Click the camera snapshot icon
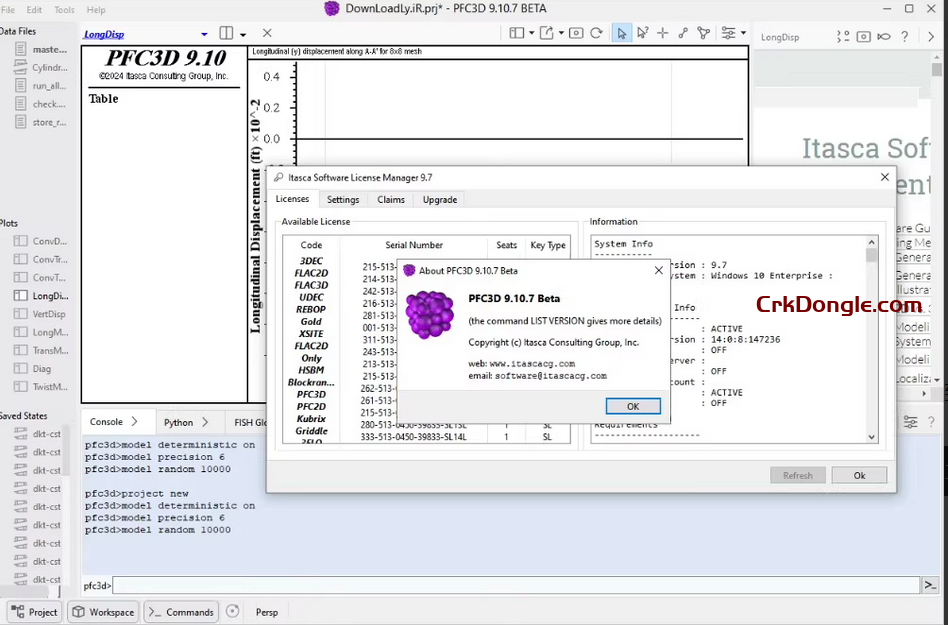 pos(576,33)
